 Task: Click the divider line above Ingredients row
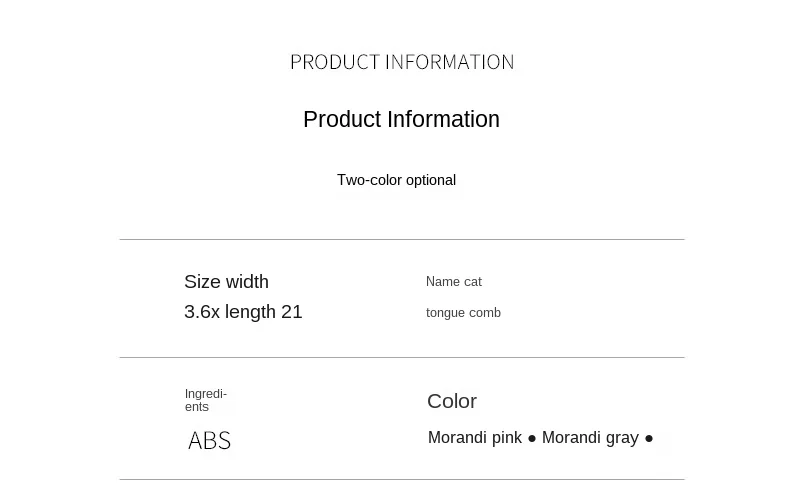(x=402, y=357)
